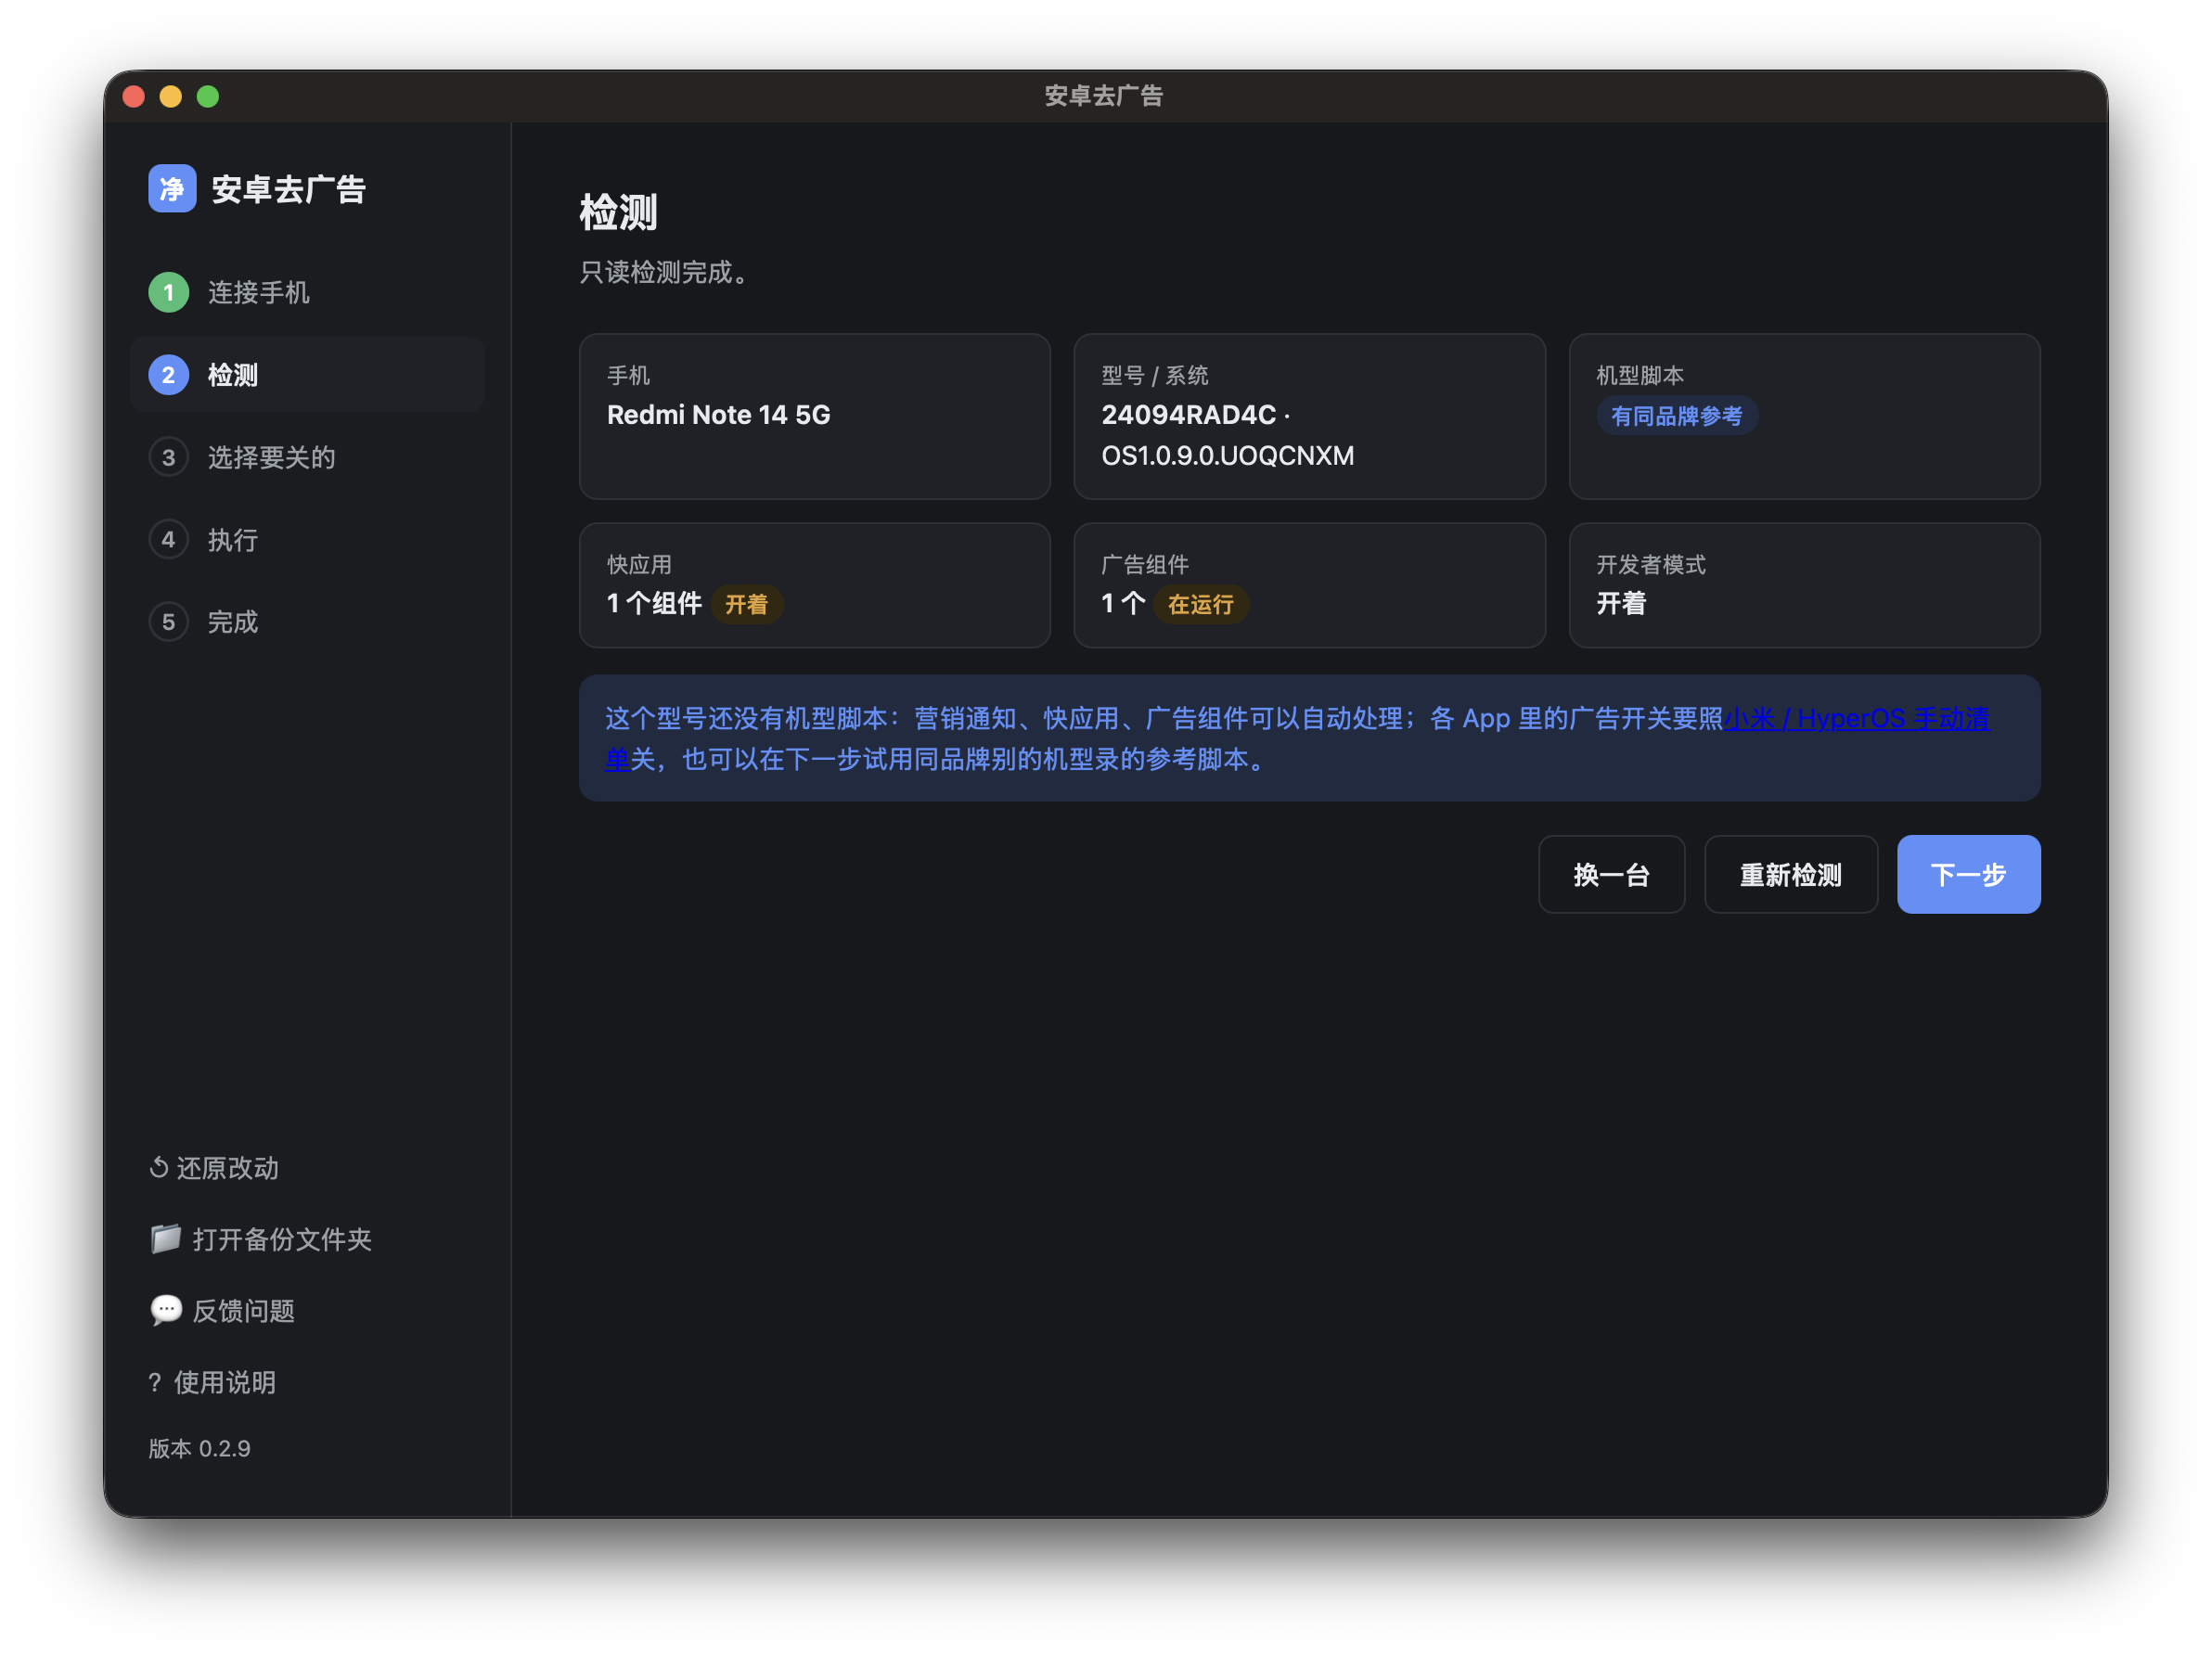Click the step 4 circle icon
This screenshot has height=1655, width=2212.
tap(168, 540)
